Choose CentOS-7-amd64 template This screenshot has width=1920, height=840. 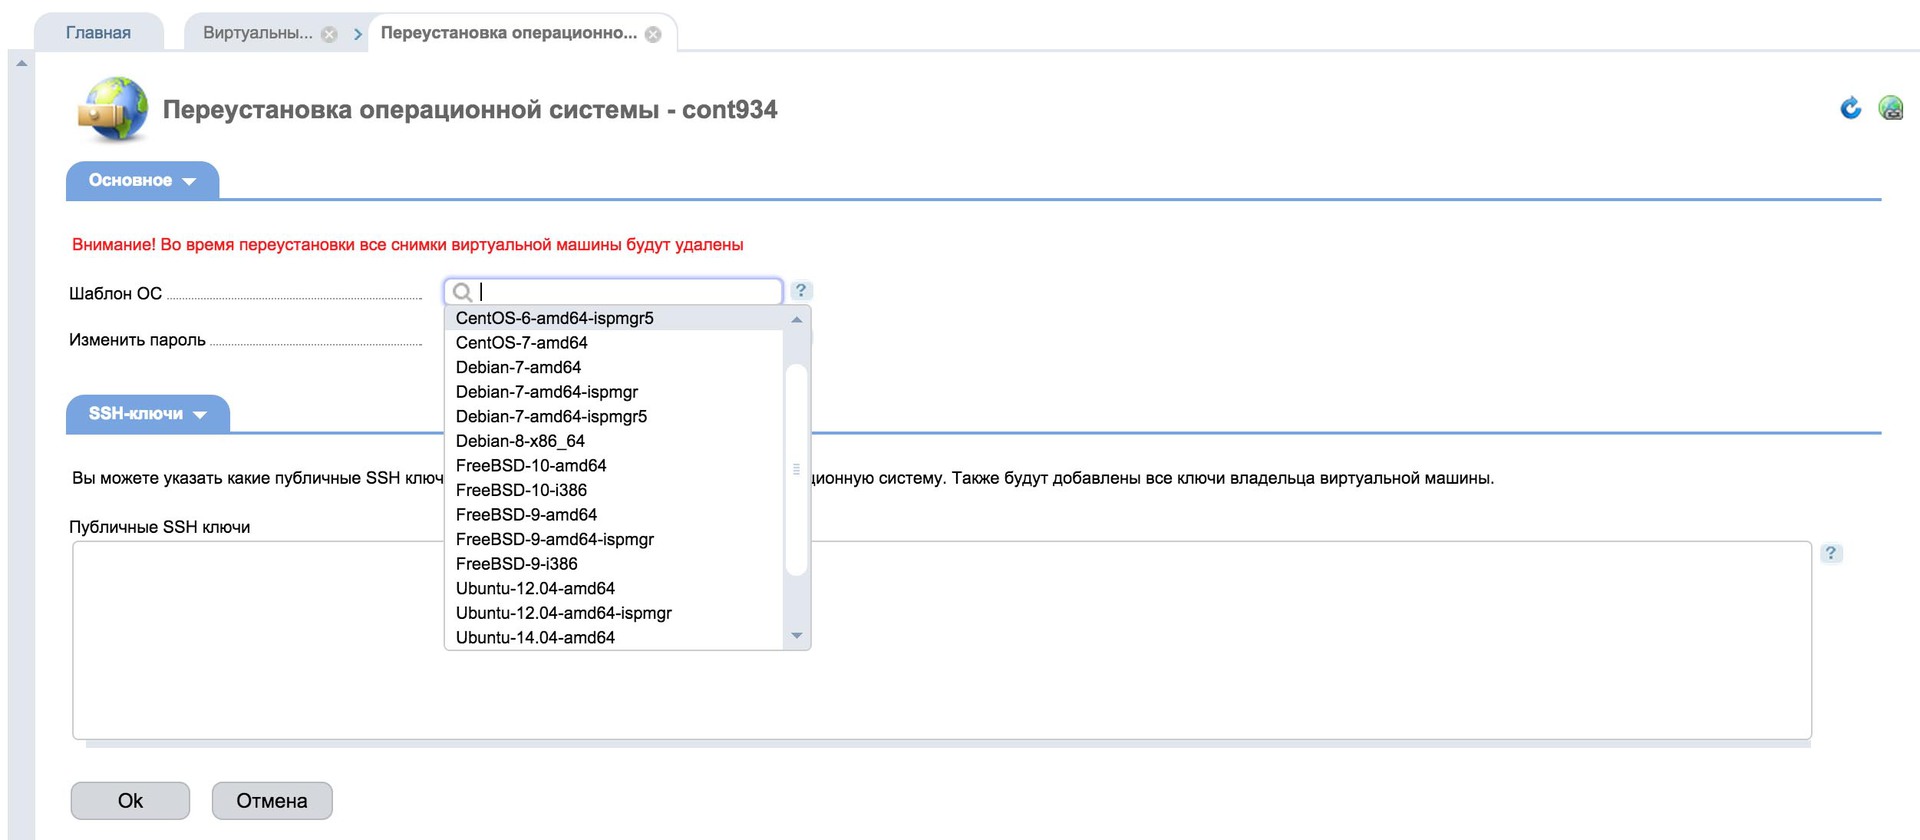tap(614, 343)
